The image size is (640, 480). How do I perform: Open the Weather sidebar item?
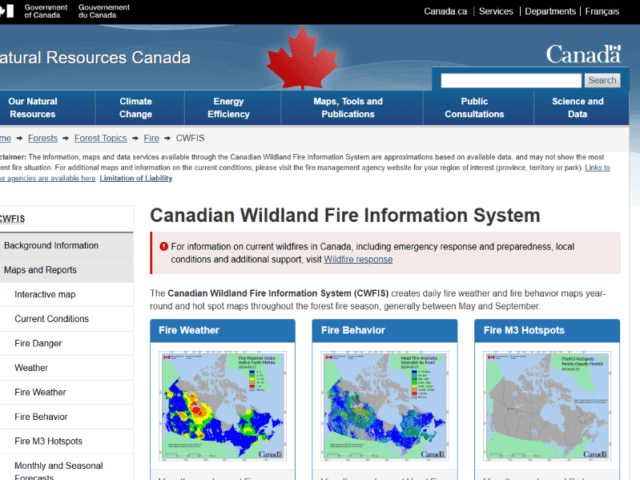(x=67, y=368)
